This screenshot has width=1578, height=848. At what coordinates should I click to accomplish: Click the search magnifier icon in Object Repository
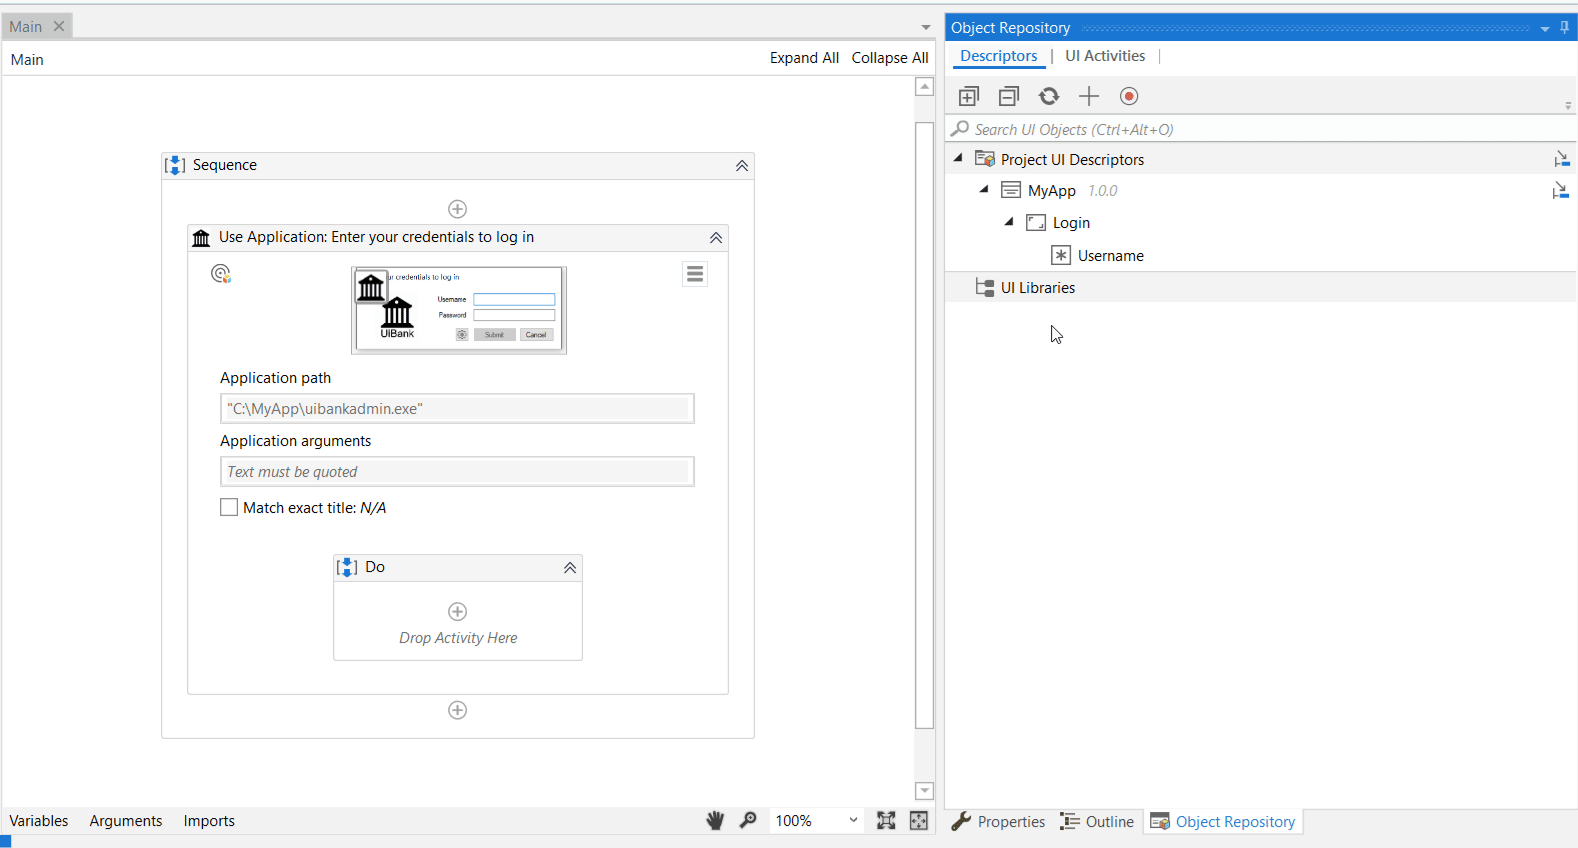coord(960,129)
